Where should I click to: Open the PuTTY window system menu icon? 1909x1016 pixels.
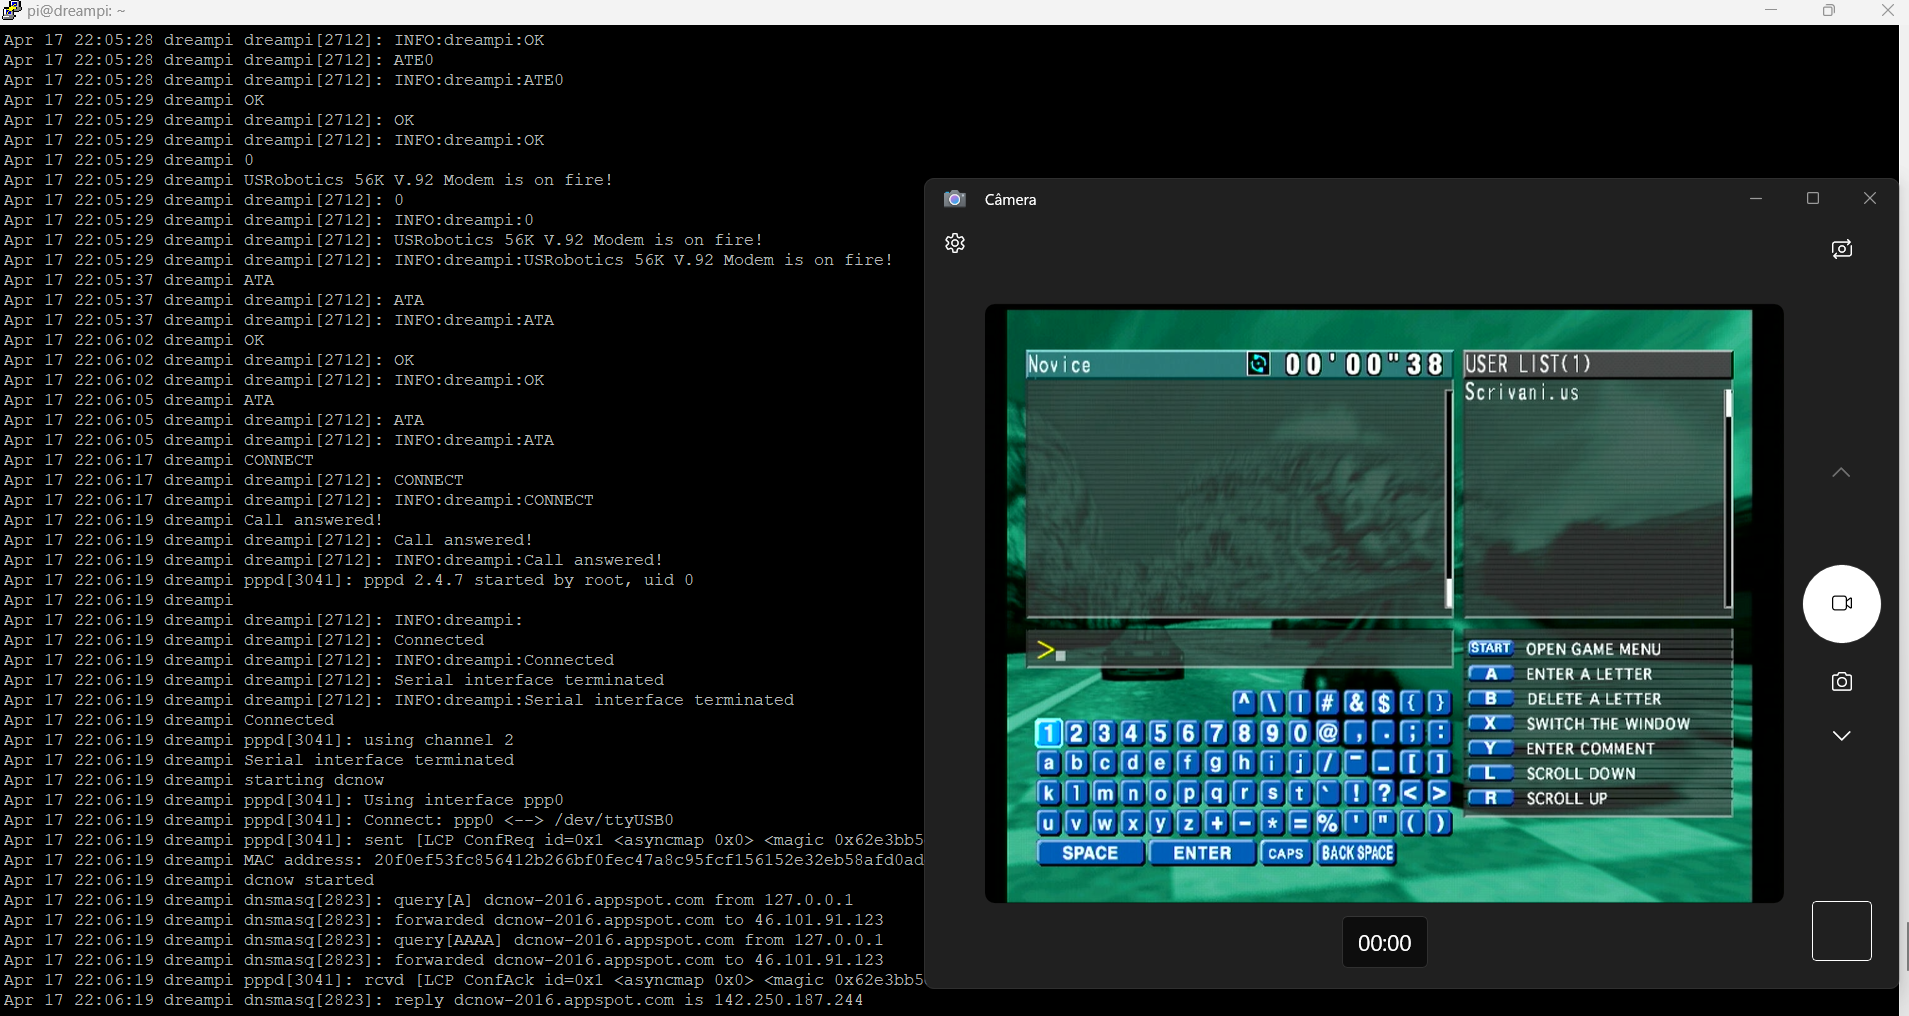[x=11, y=10]
